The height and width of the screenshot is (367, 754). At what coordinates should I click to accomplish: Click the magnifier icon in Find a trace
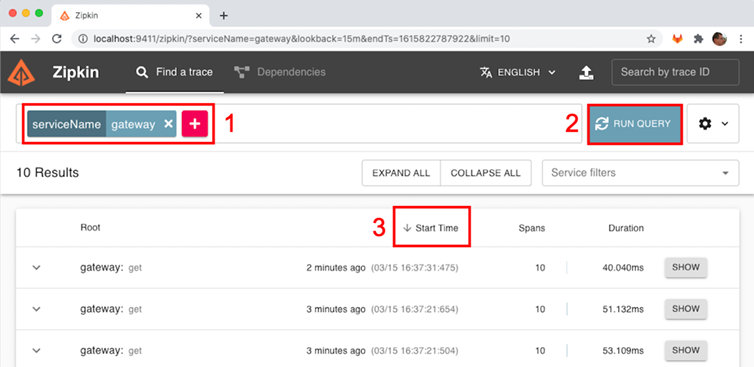[x=141, y=72]
